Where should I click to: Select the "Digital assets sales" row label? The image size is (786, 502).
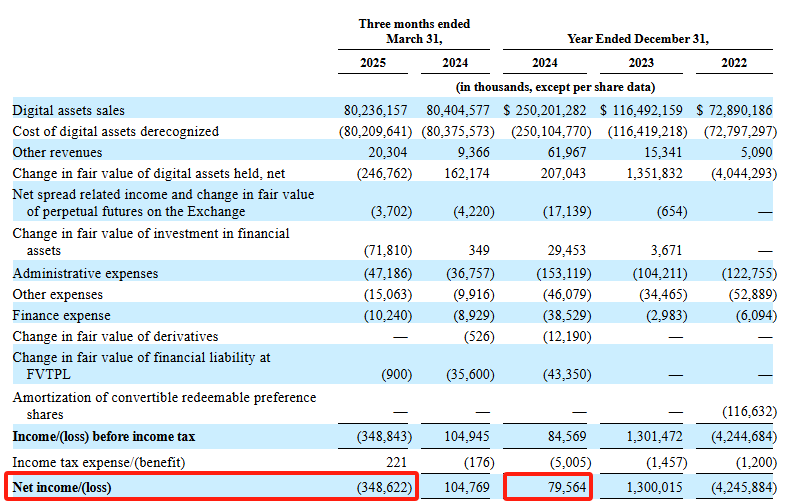tap(69, 110)
